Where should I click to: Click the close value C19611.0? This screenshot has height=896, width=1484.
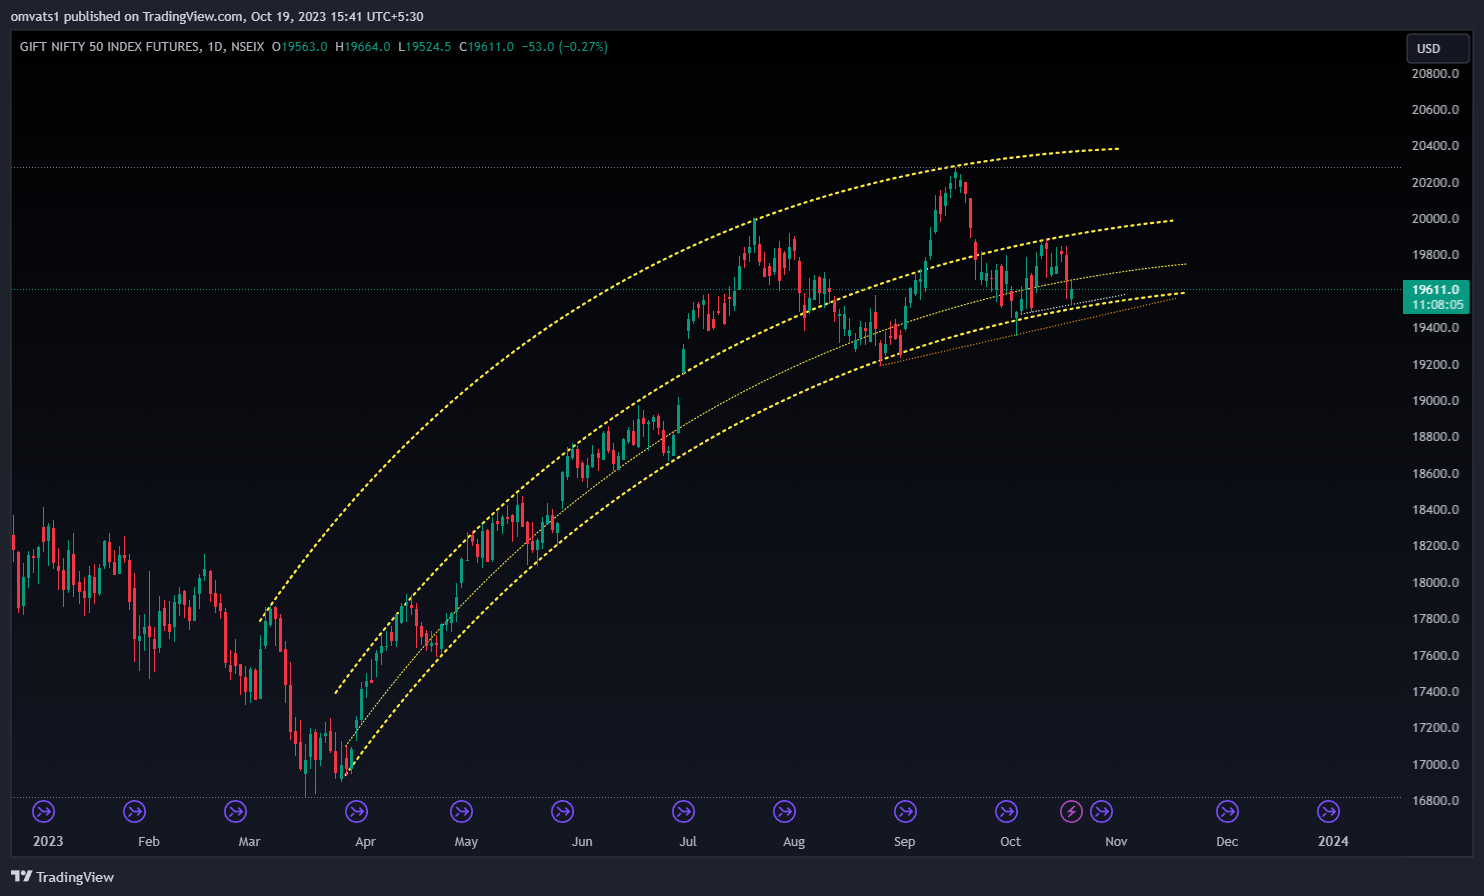[486, 47]
